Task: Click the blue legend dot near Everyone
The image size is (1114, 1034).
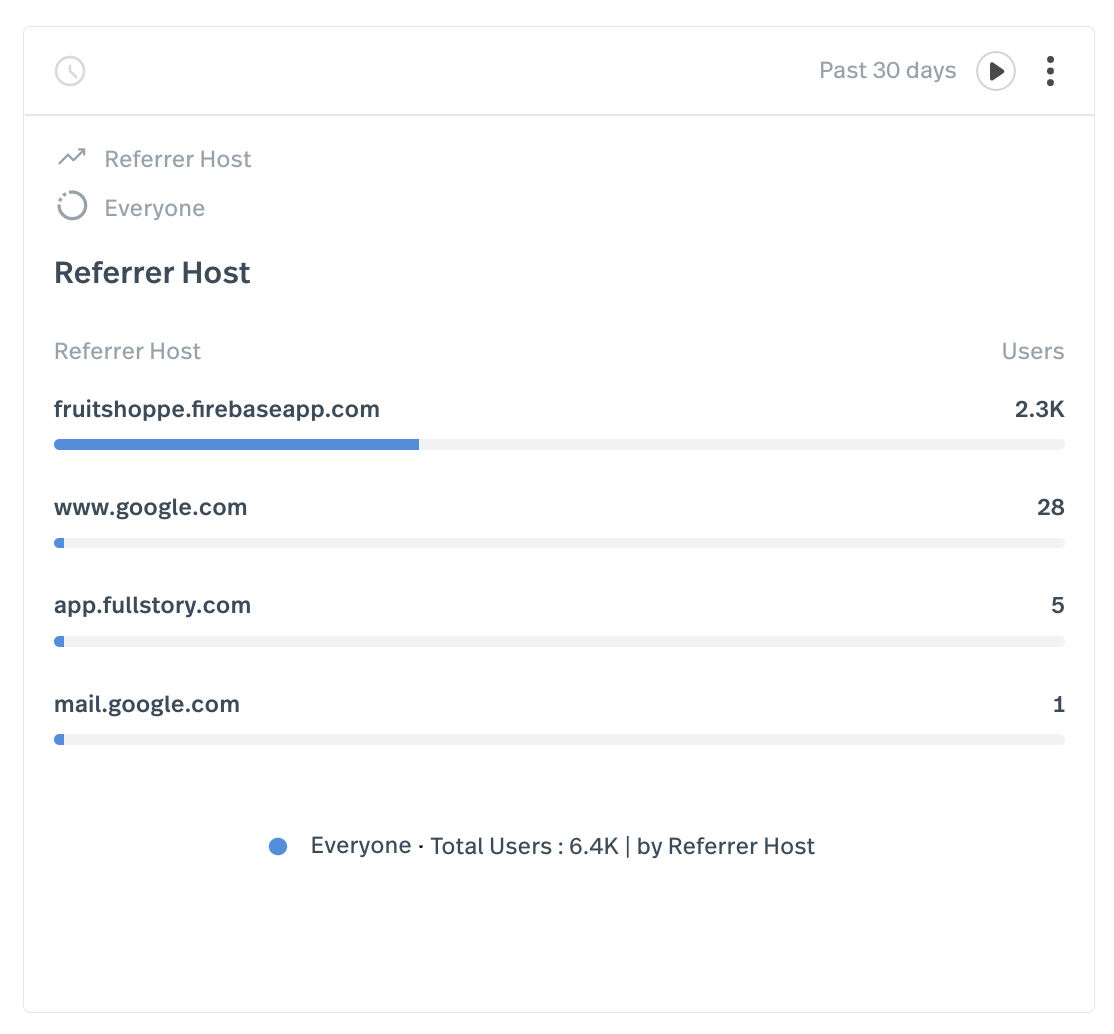Action: [x=277, y=846]
